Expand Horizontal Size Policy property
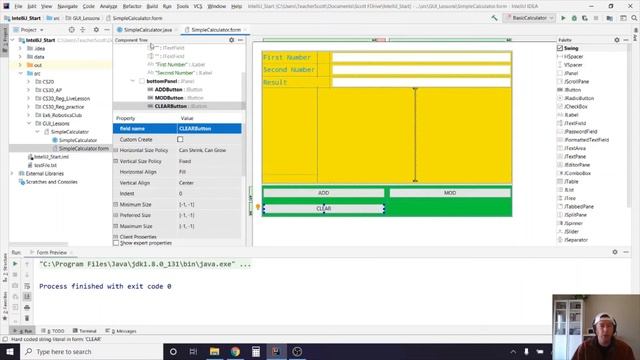Image resolution: width=640 pixels, height=360 pixels. tap(116, 150)
